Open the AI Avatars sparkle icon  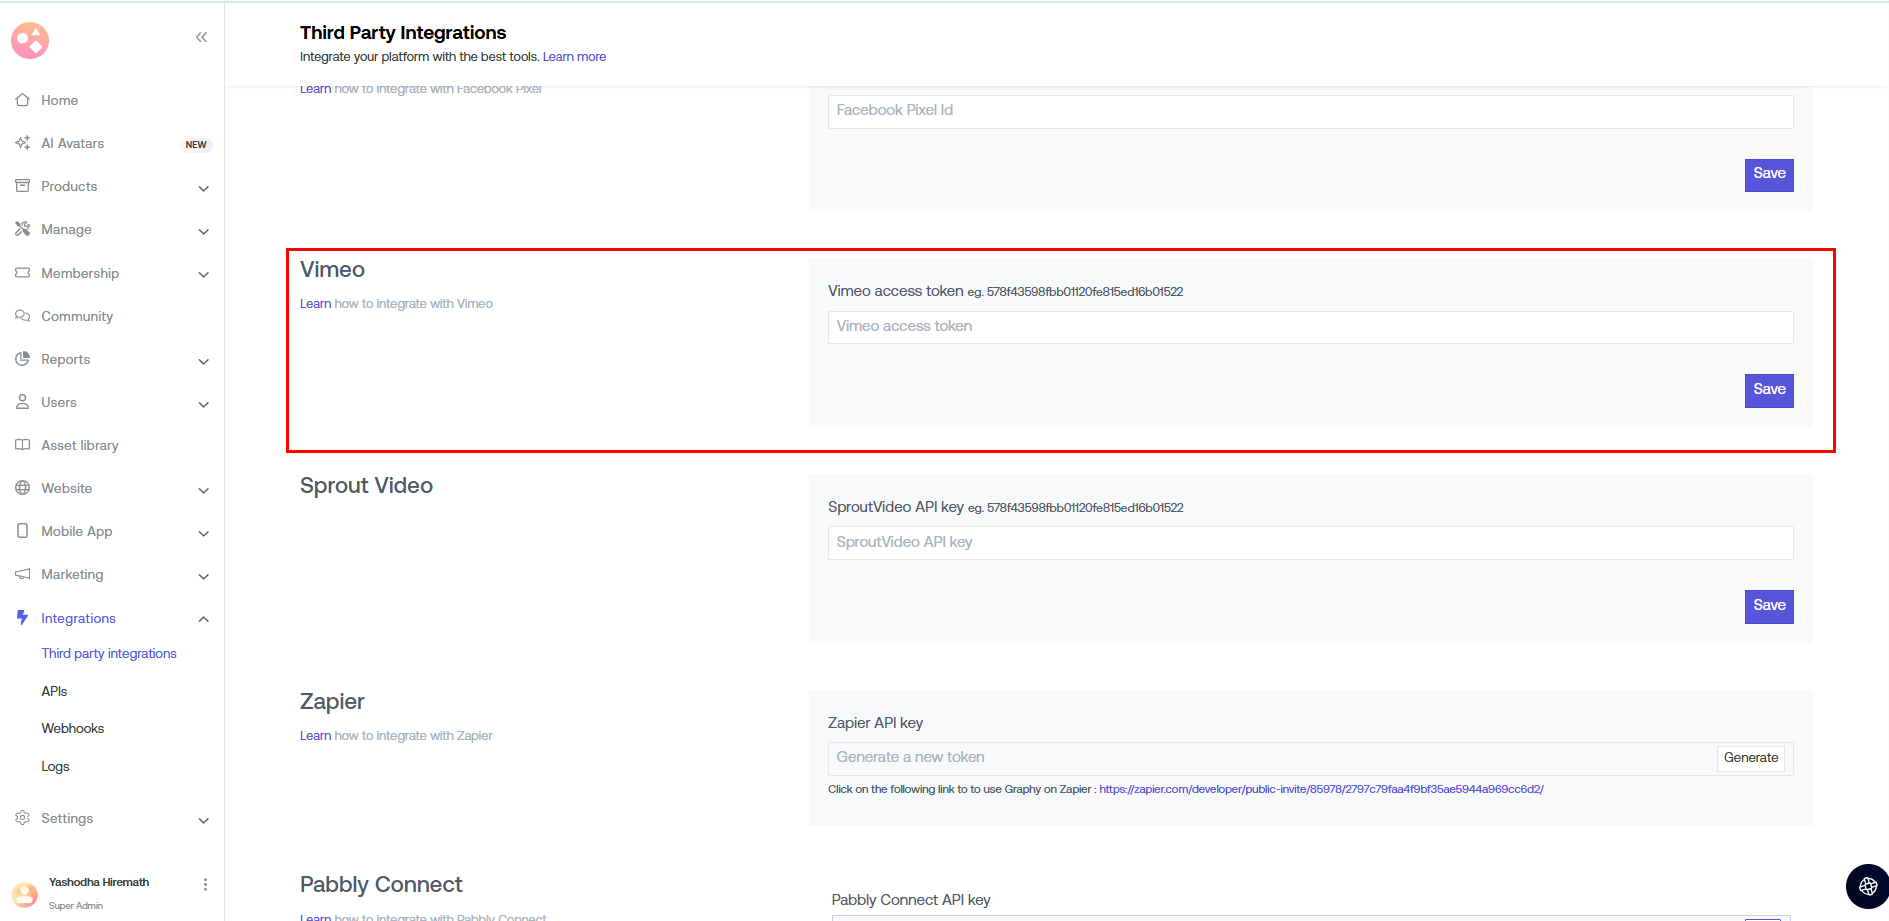tap(22, 143)
